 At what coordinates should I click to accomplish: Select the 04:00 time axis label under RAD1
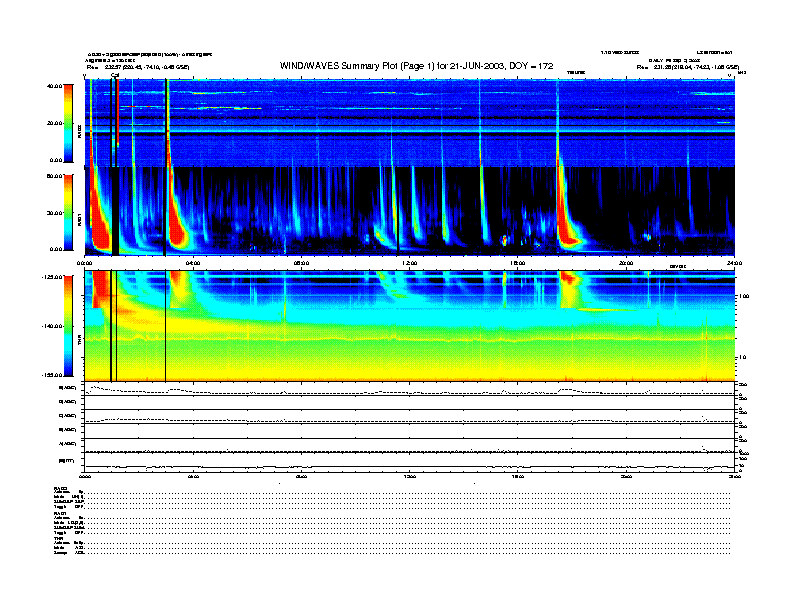click(193, 263)
